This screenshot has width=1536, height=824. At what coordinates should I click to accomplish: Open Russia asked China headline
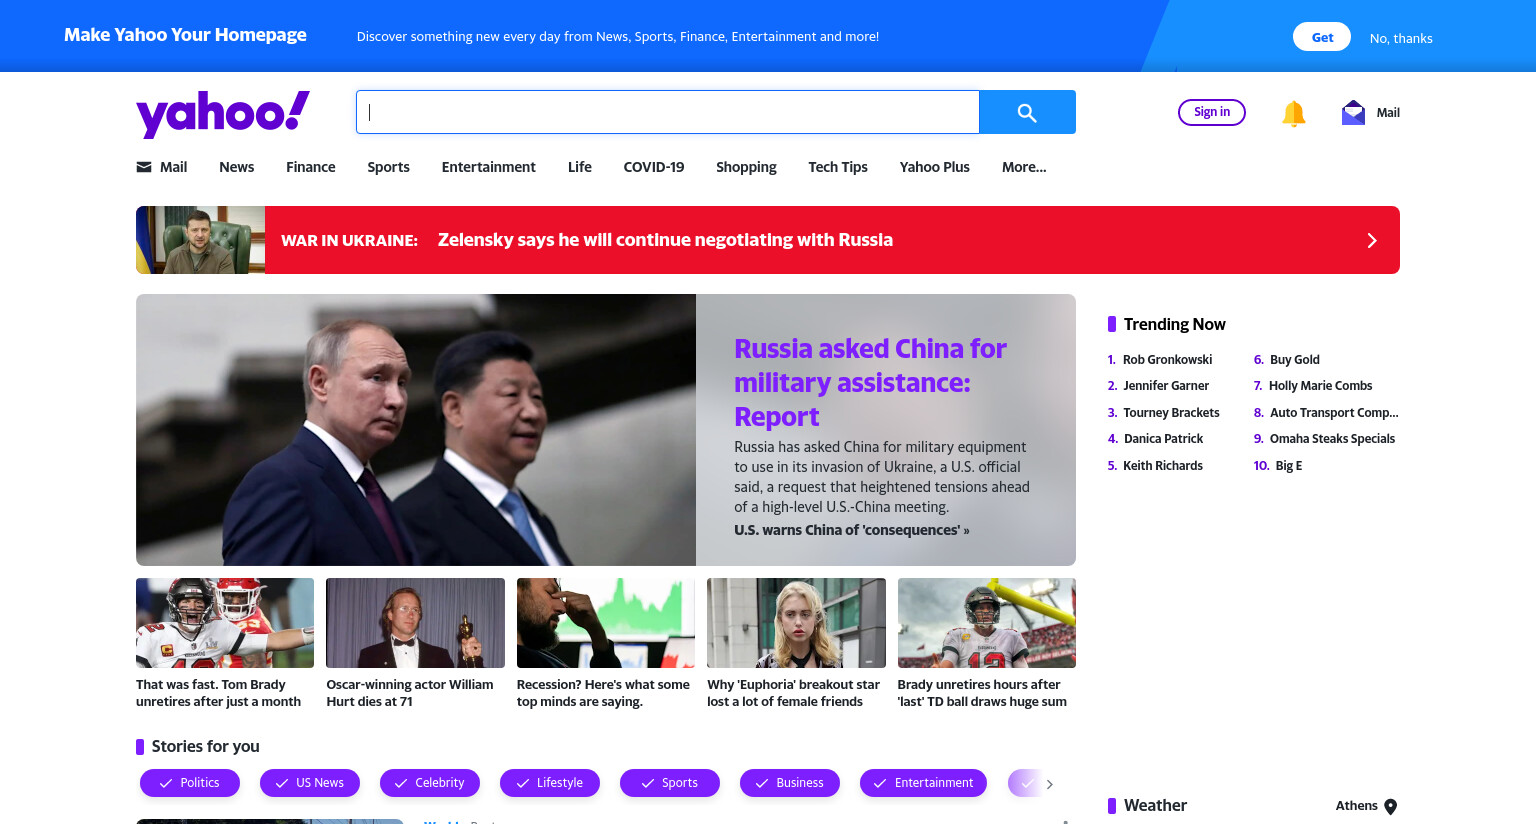coord(870,382)
